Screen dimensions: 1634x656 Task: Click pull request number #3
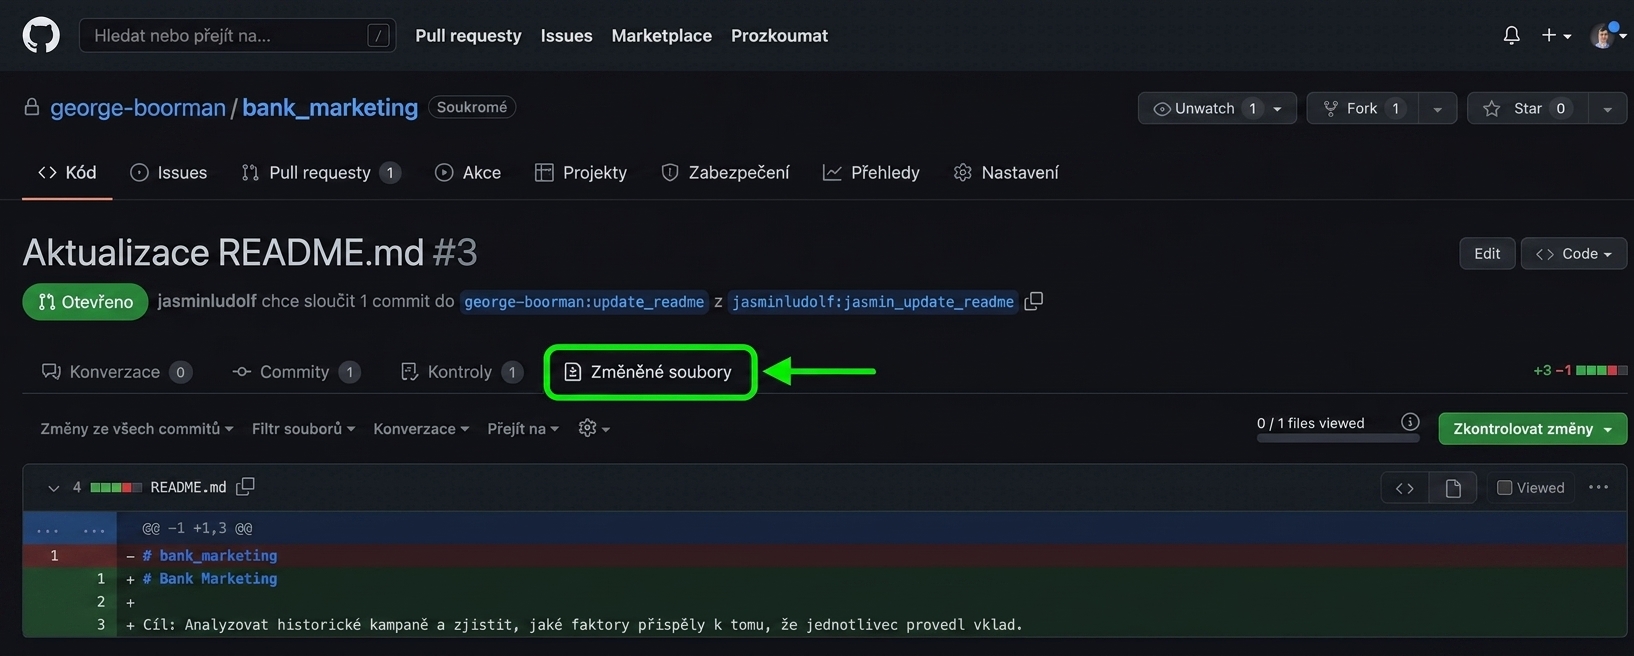coord(455,253)
